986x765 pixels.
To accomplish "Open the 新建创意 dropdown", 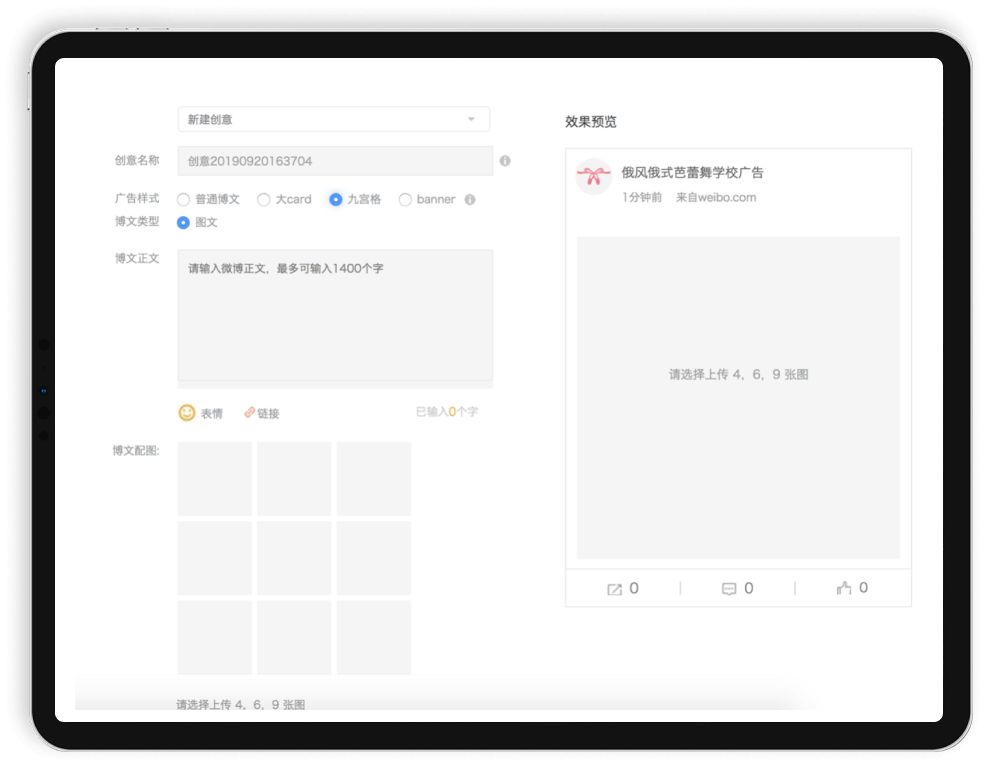I will (333, 119).
